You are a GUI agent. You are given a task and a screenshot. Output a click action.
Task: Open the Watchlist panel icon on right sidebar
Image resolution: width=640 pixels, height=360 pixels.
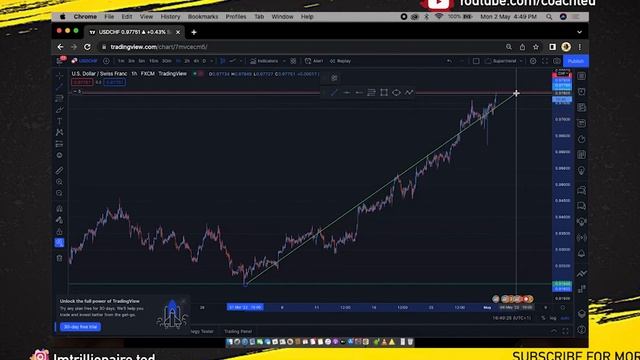point(582,76)
